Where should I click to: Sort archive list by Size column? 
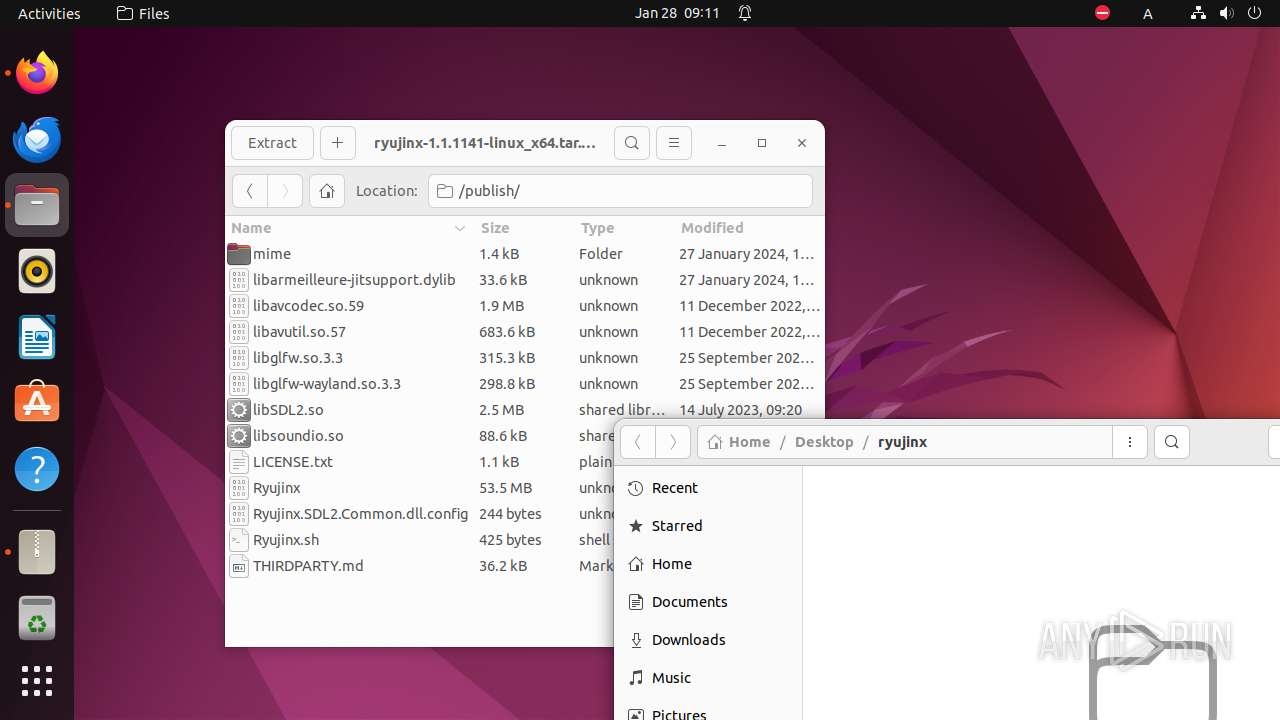(524, 228)
